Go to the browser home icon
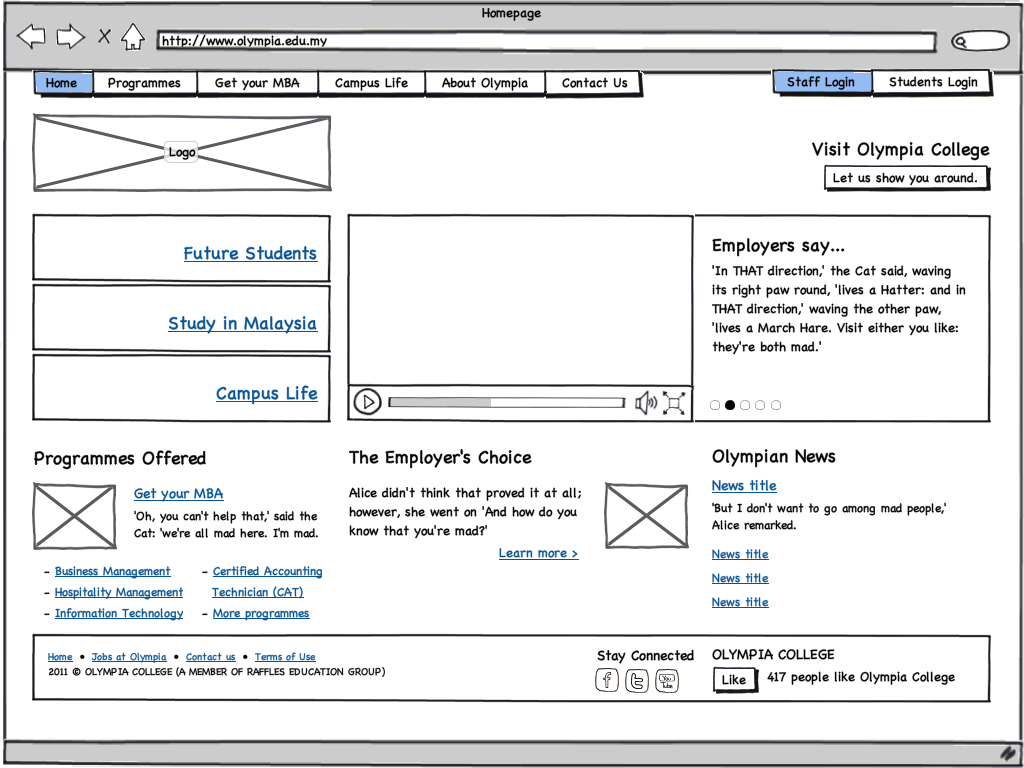 pyautogui.click(x=133, y=37)
